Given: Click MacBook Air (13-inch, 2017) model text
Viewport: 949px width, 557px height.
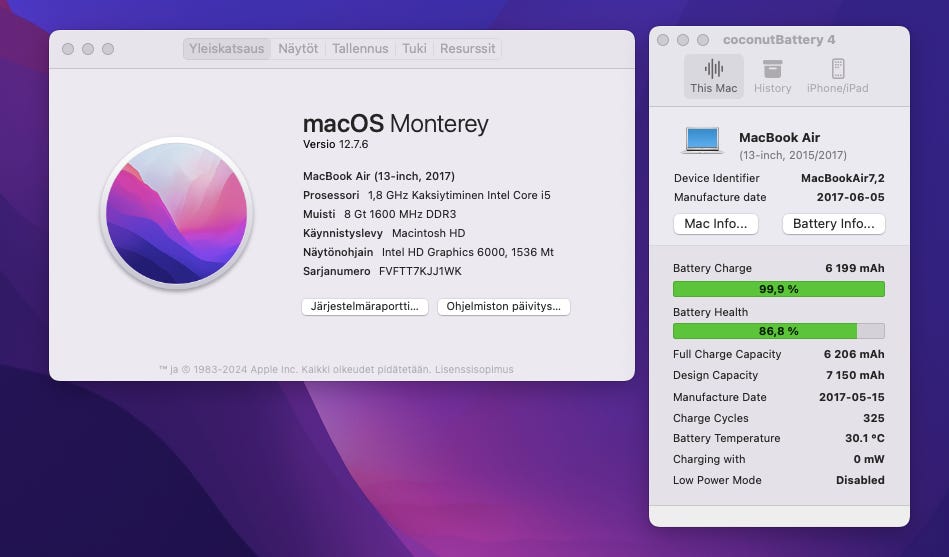Looking at the screenshot, I should coord(379,176).
